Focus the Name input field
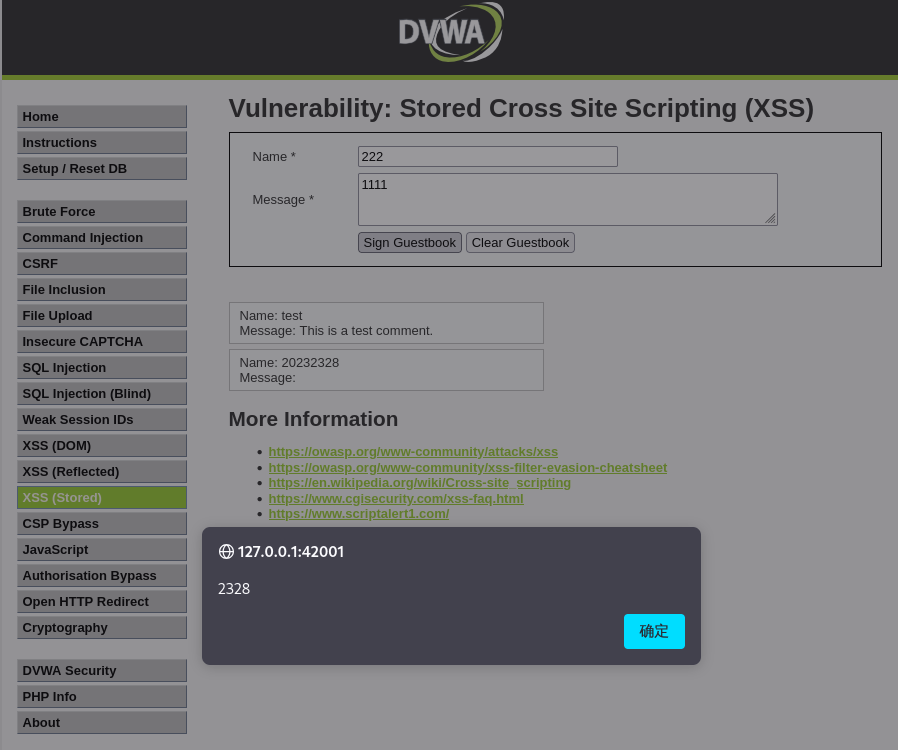The image size is (898, 750). point(487,156)
